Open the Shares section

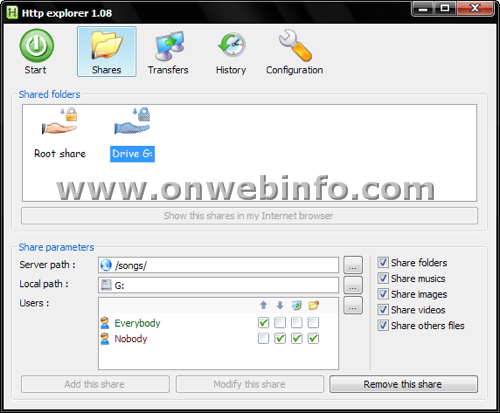tap(107, 52)
